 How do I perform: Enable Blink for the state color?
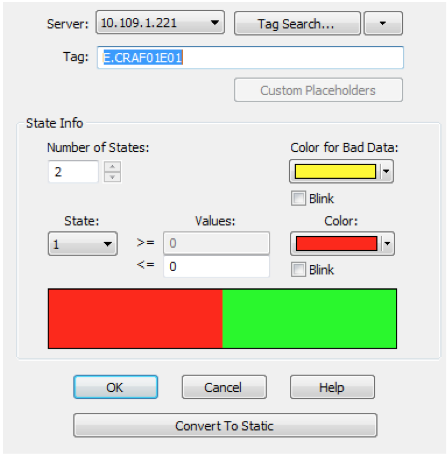[298, 269]
